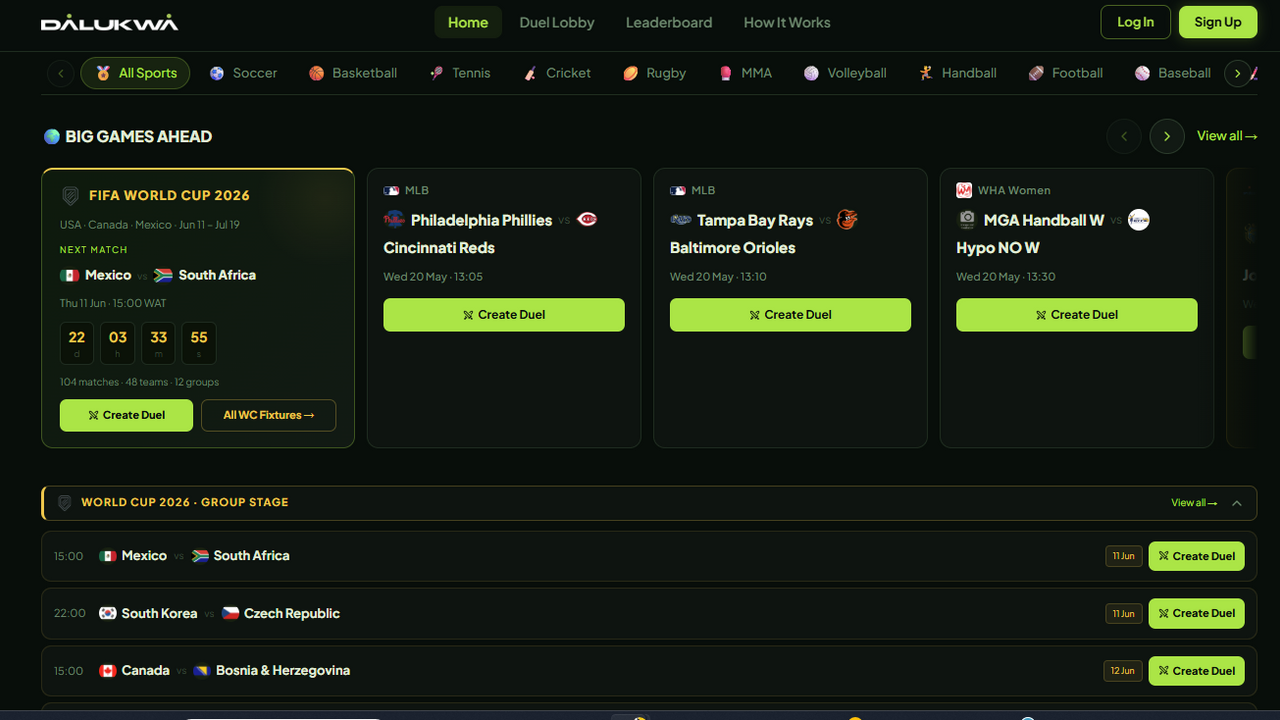Click the cricket bat icon
The height and width of the screenshot is (720, 1280).
tap(530, 73)
